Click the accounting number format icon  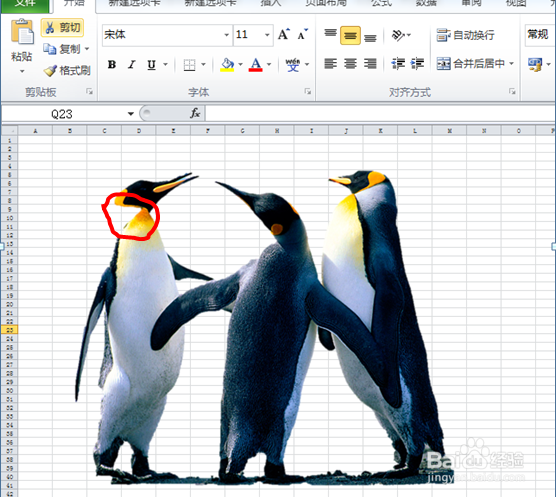tap(535, 65)
